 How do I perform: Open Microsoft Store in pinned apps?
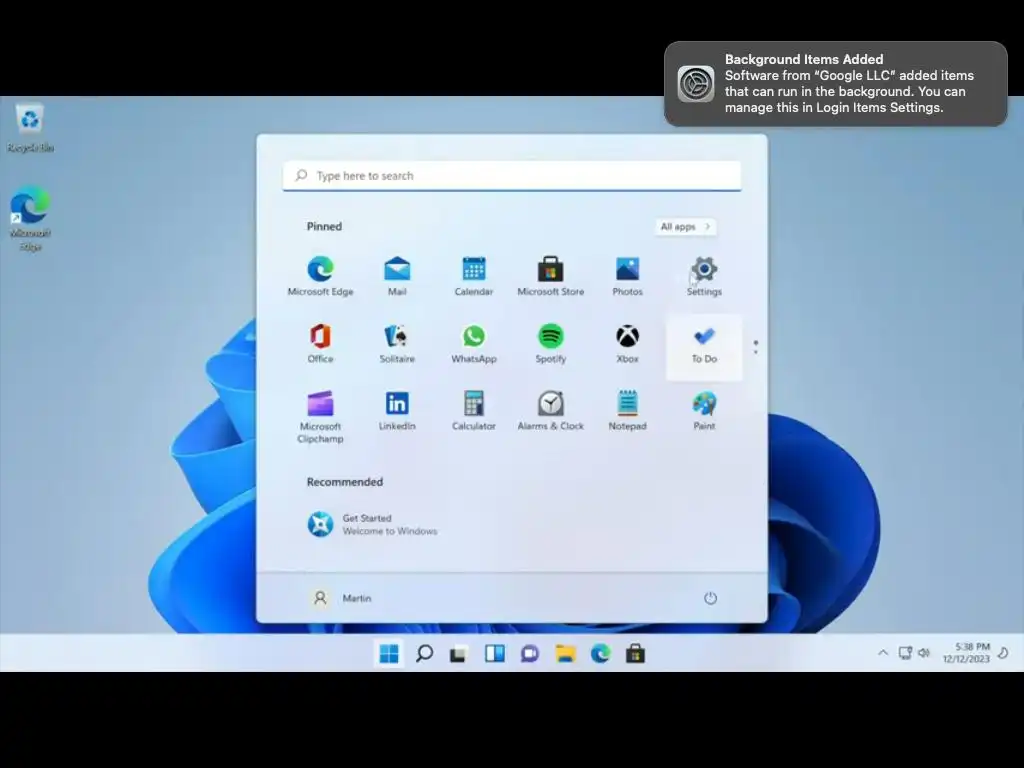click(x=551, y=276)
